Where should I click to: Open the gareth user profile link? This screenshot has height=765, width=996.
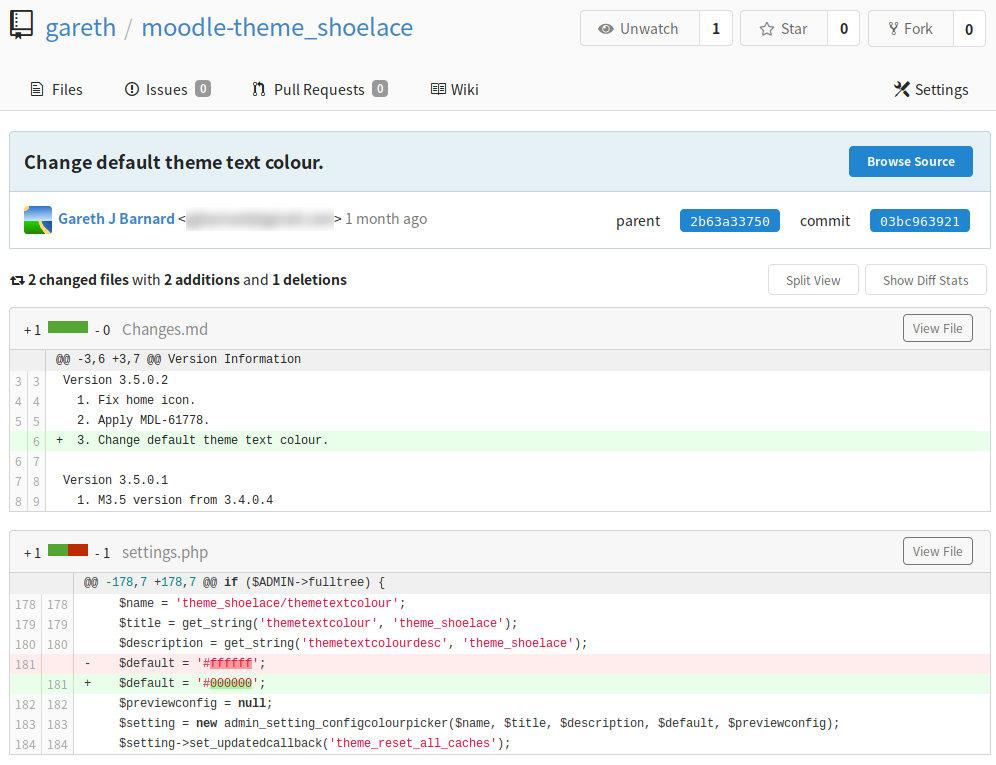tap(80, 27)
